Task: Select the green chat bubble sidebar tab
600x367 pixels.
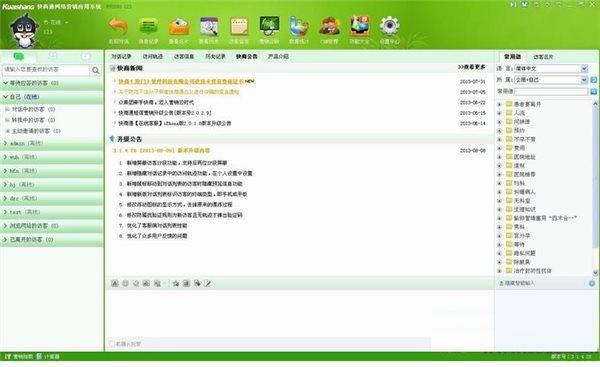Action: click(18, 57)
